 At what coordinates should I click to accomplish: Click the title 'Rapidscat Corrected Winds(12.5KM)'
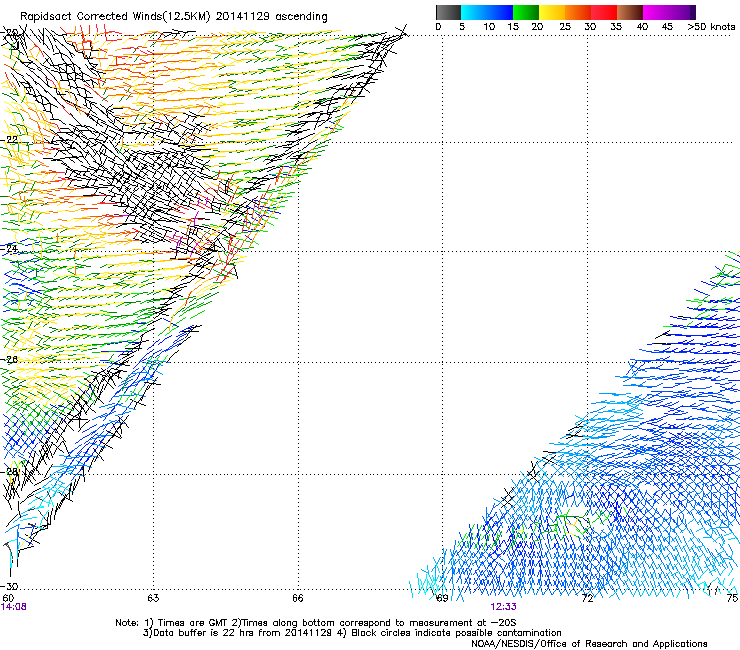[x=115, y=17]
